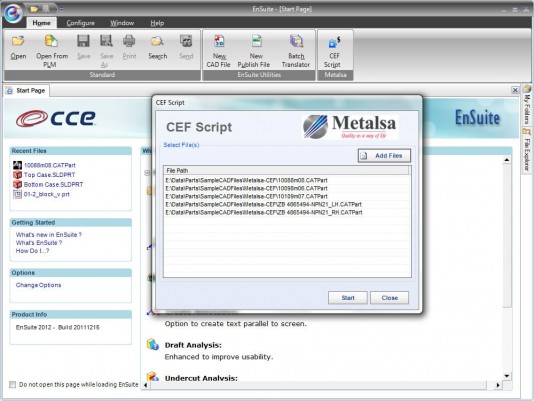Click Change Options link

coord(38,285)
